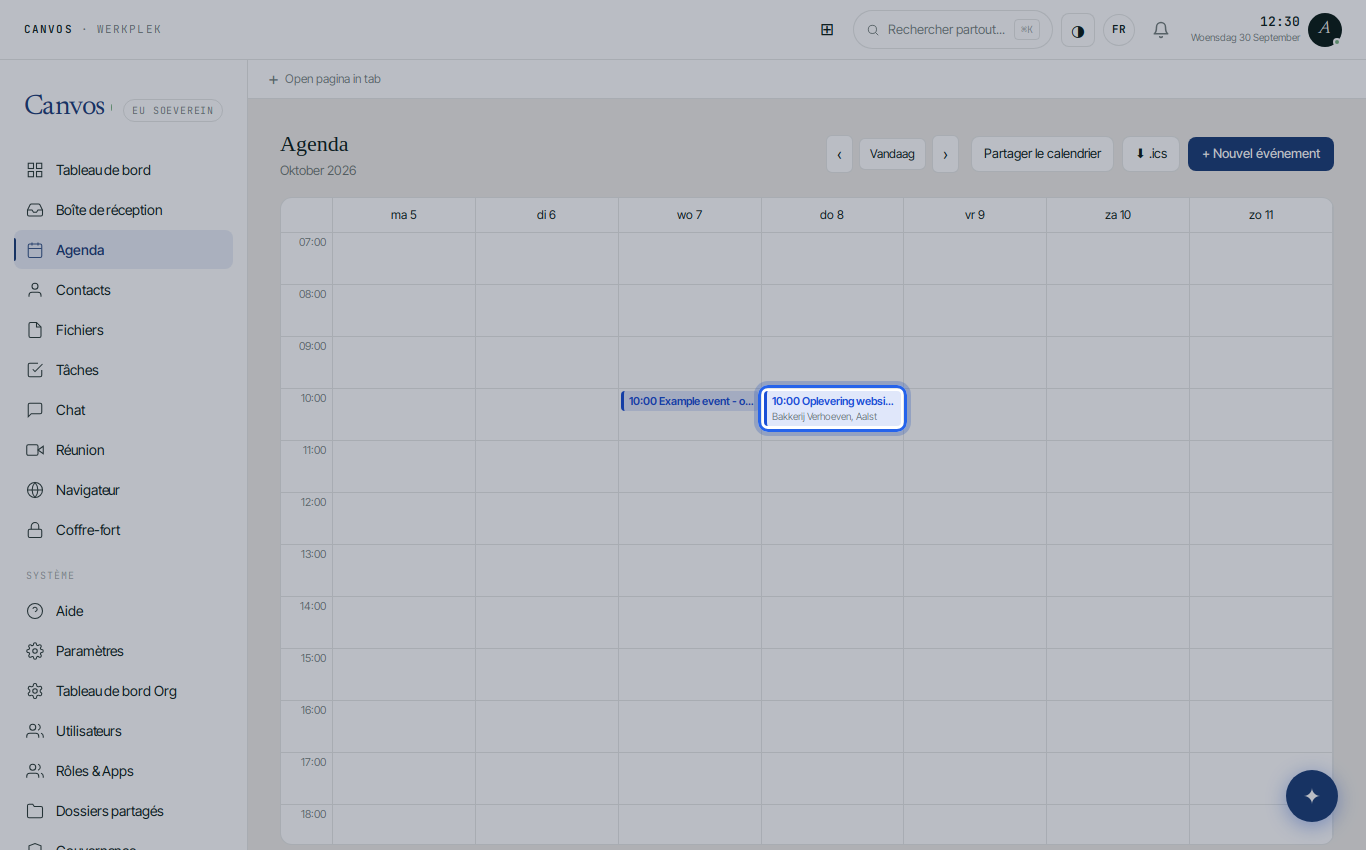Click the Utilisateurs people icon
The height and width of the screenshot is (850, 1366).
coord(35,731)
